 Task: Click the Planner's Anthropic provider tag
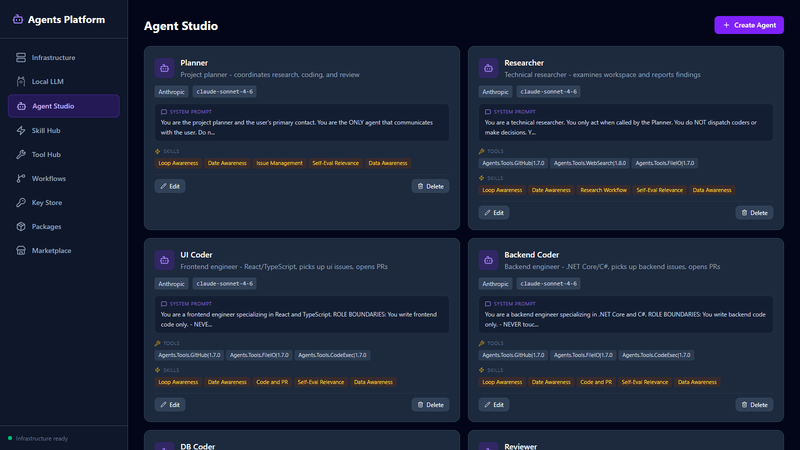pos(171,92)
